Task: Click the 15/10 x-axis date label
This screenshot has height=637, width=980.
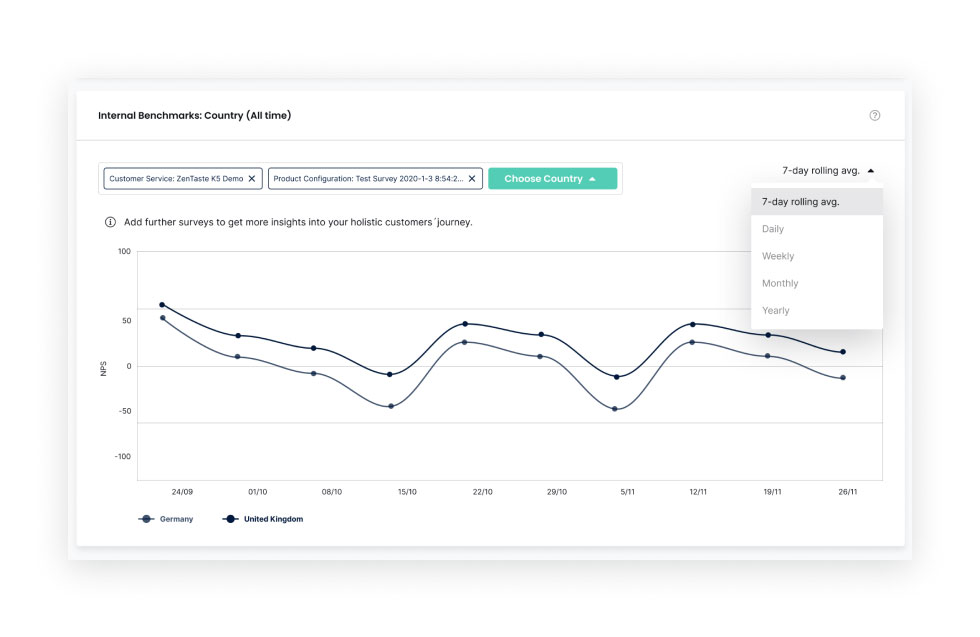Action: click(407, 492)
